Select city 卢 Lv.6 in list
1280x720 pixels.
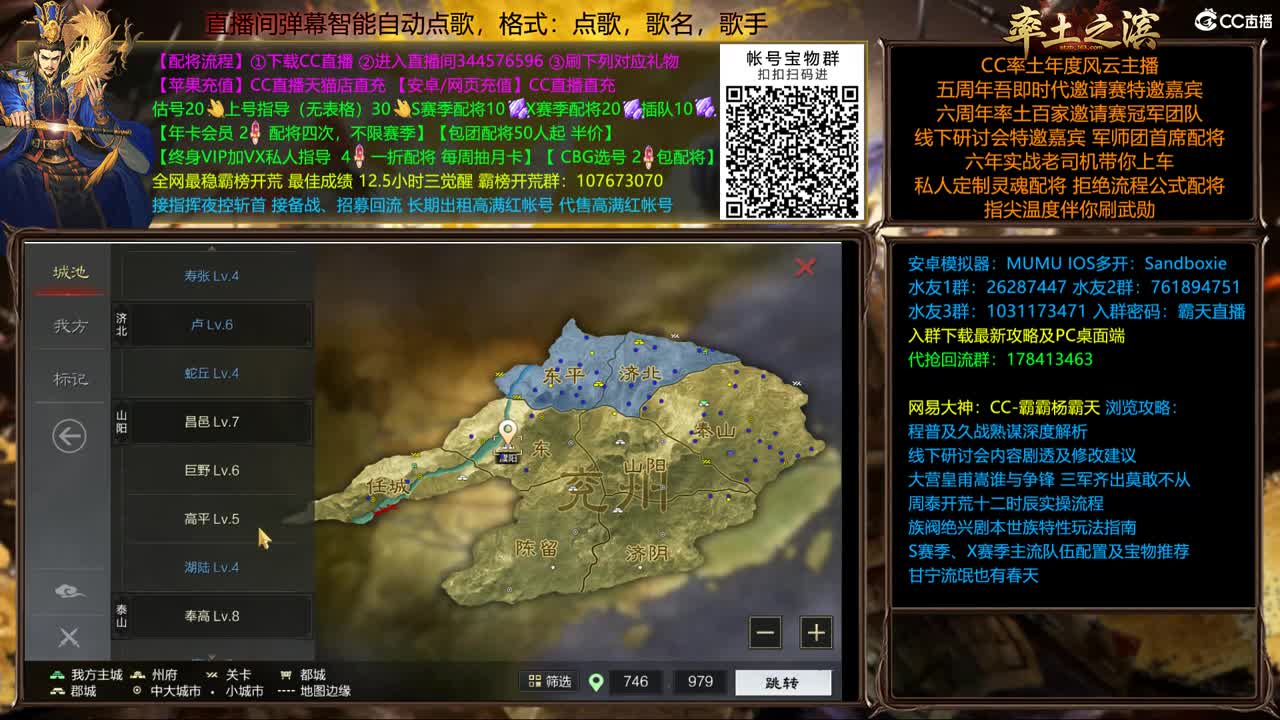(211, 325)
